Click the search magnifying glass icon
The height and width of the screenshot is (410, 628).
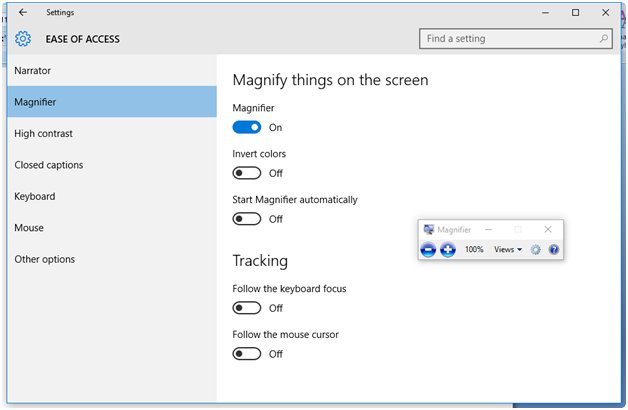(604, 39)
